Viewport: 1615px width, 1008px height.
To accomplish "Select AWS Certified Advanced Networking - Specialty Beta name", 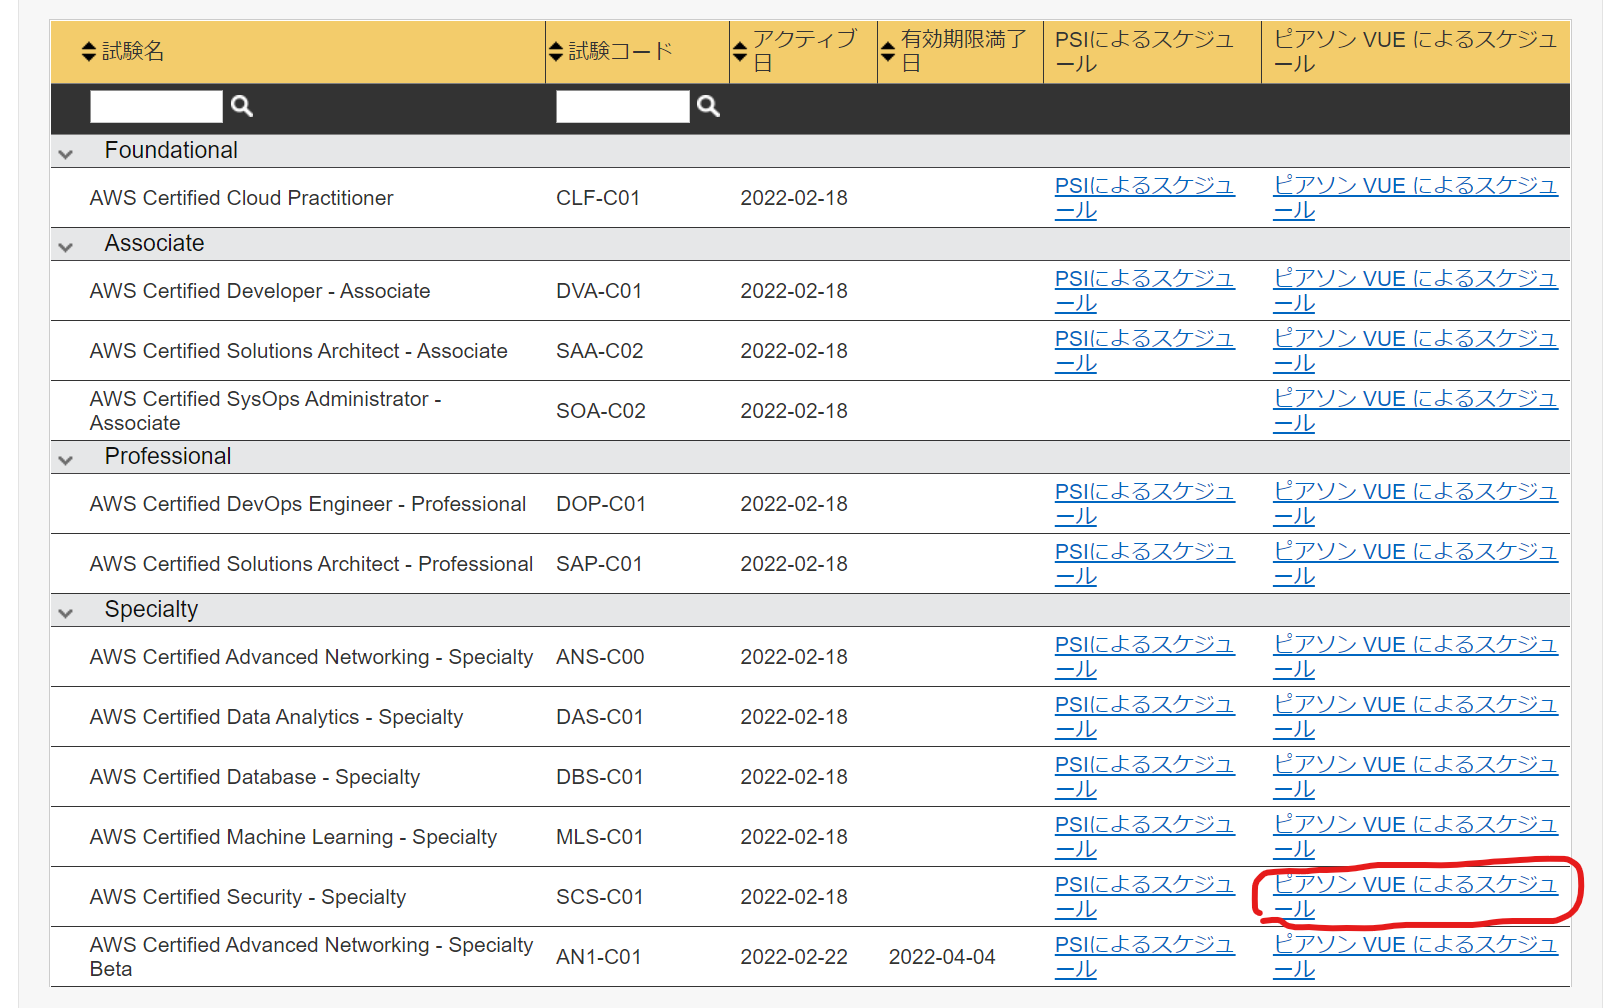I will tap(312, 957).
